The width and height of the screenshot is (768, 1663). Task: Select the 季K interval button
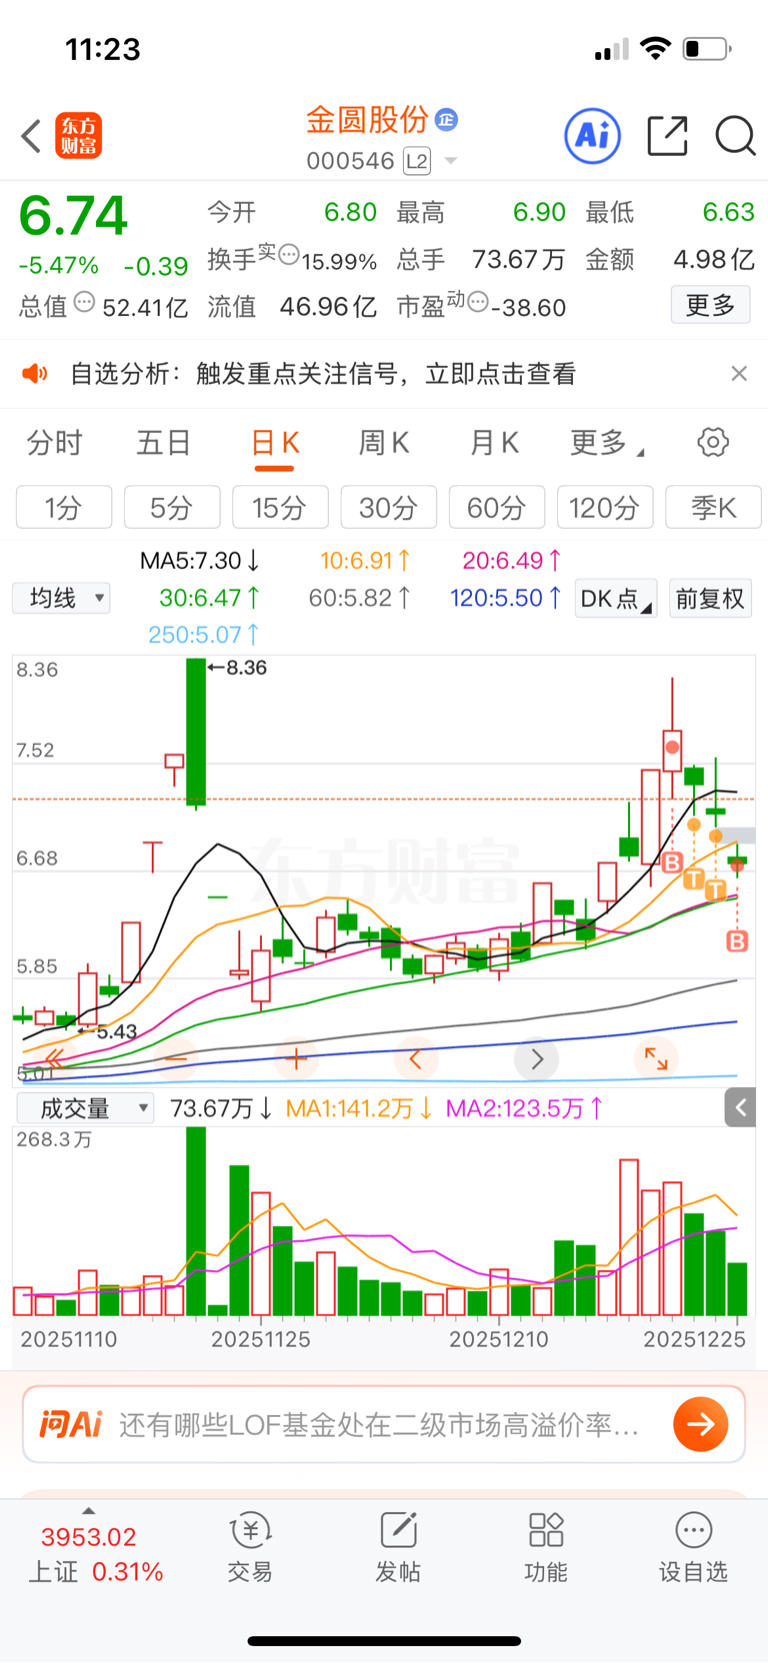point(713,507)
